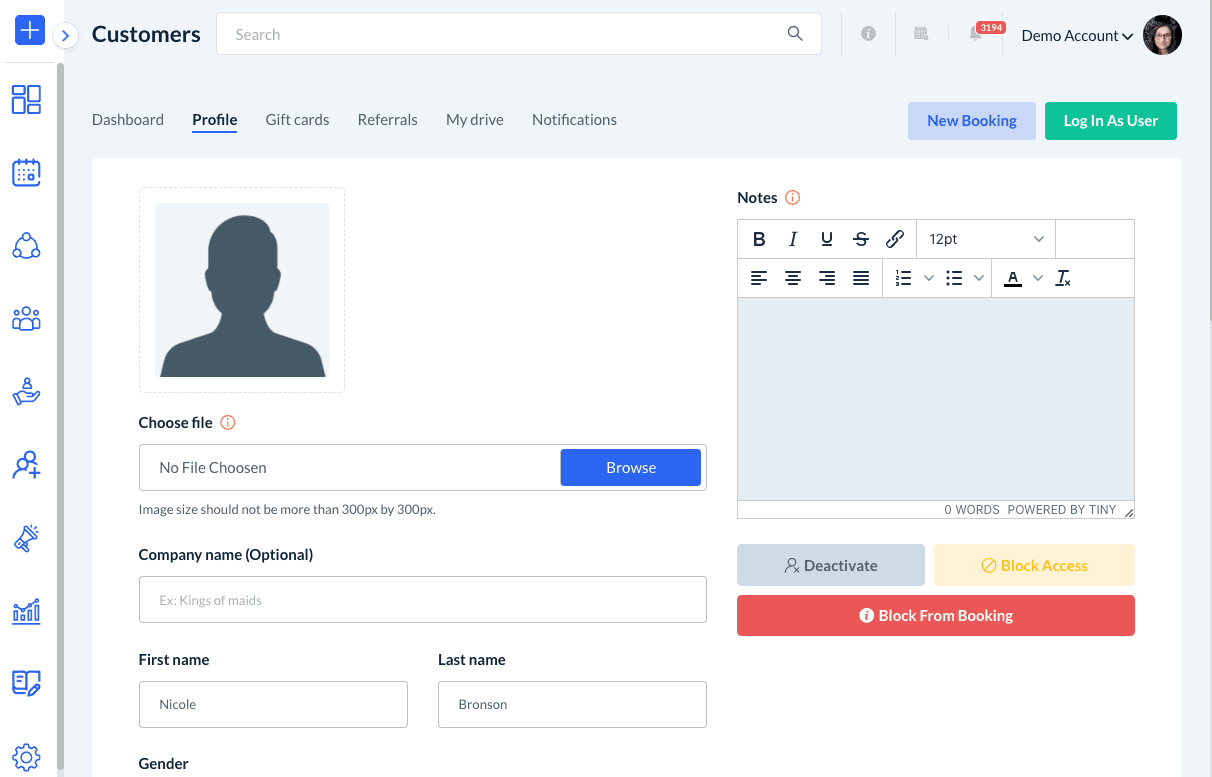Open the settings gear sidebar icon

coord(26,757)
